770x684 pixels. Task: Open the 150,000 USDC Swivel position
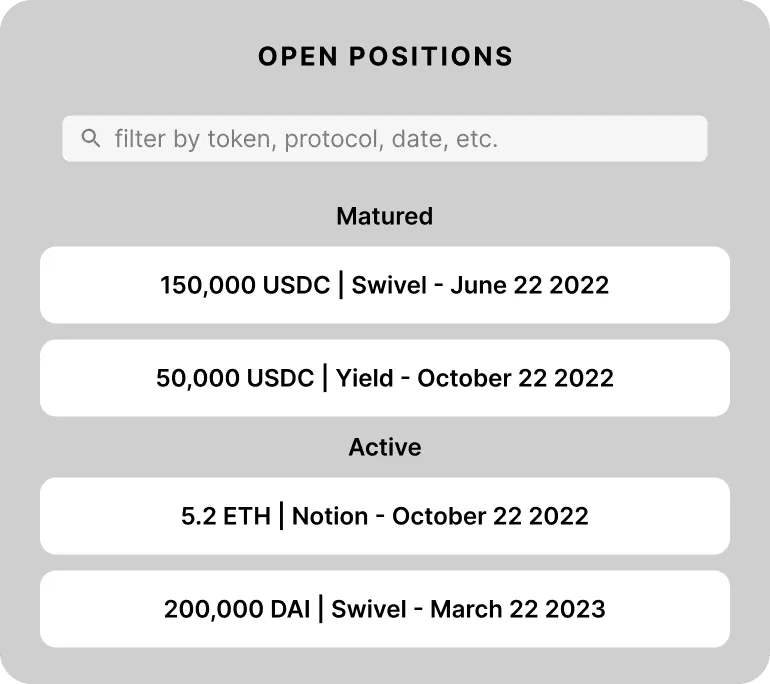(384, 285)
